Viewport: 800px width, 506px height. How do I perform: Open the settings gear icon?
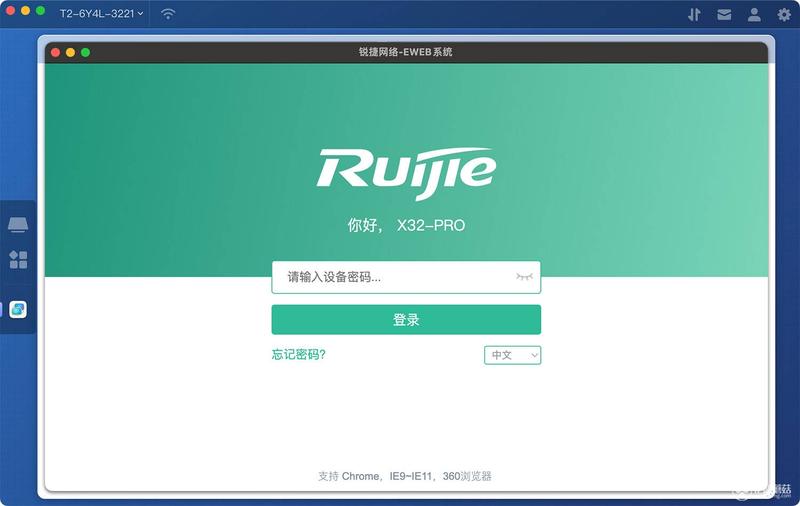784,15
